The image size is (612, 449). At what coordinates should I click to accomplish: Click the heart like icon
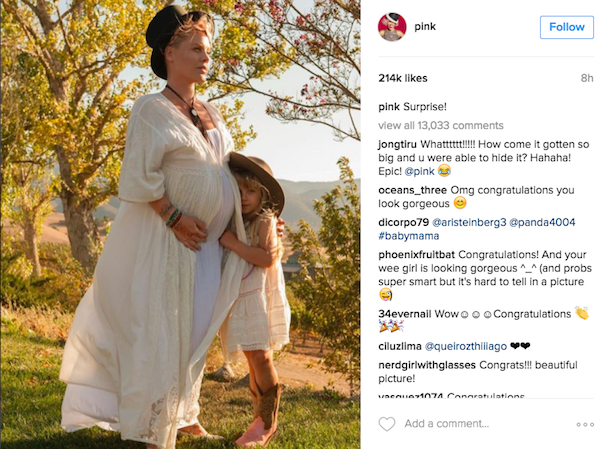pyautogui.click(x=387, y=424)
